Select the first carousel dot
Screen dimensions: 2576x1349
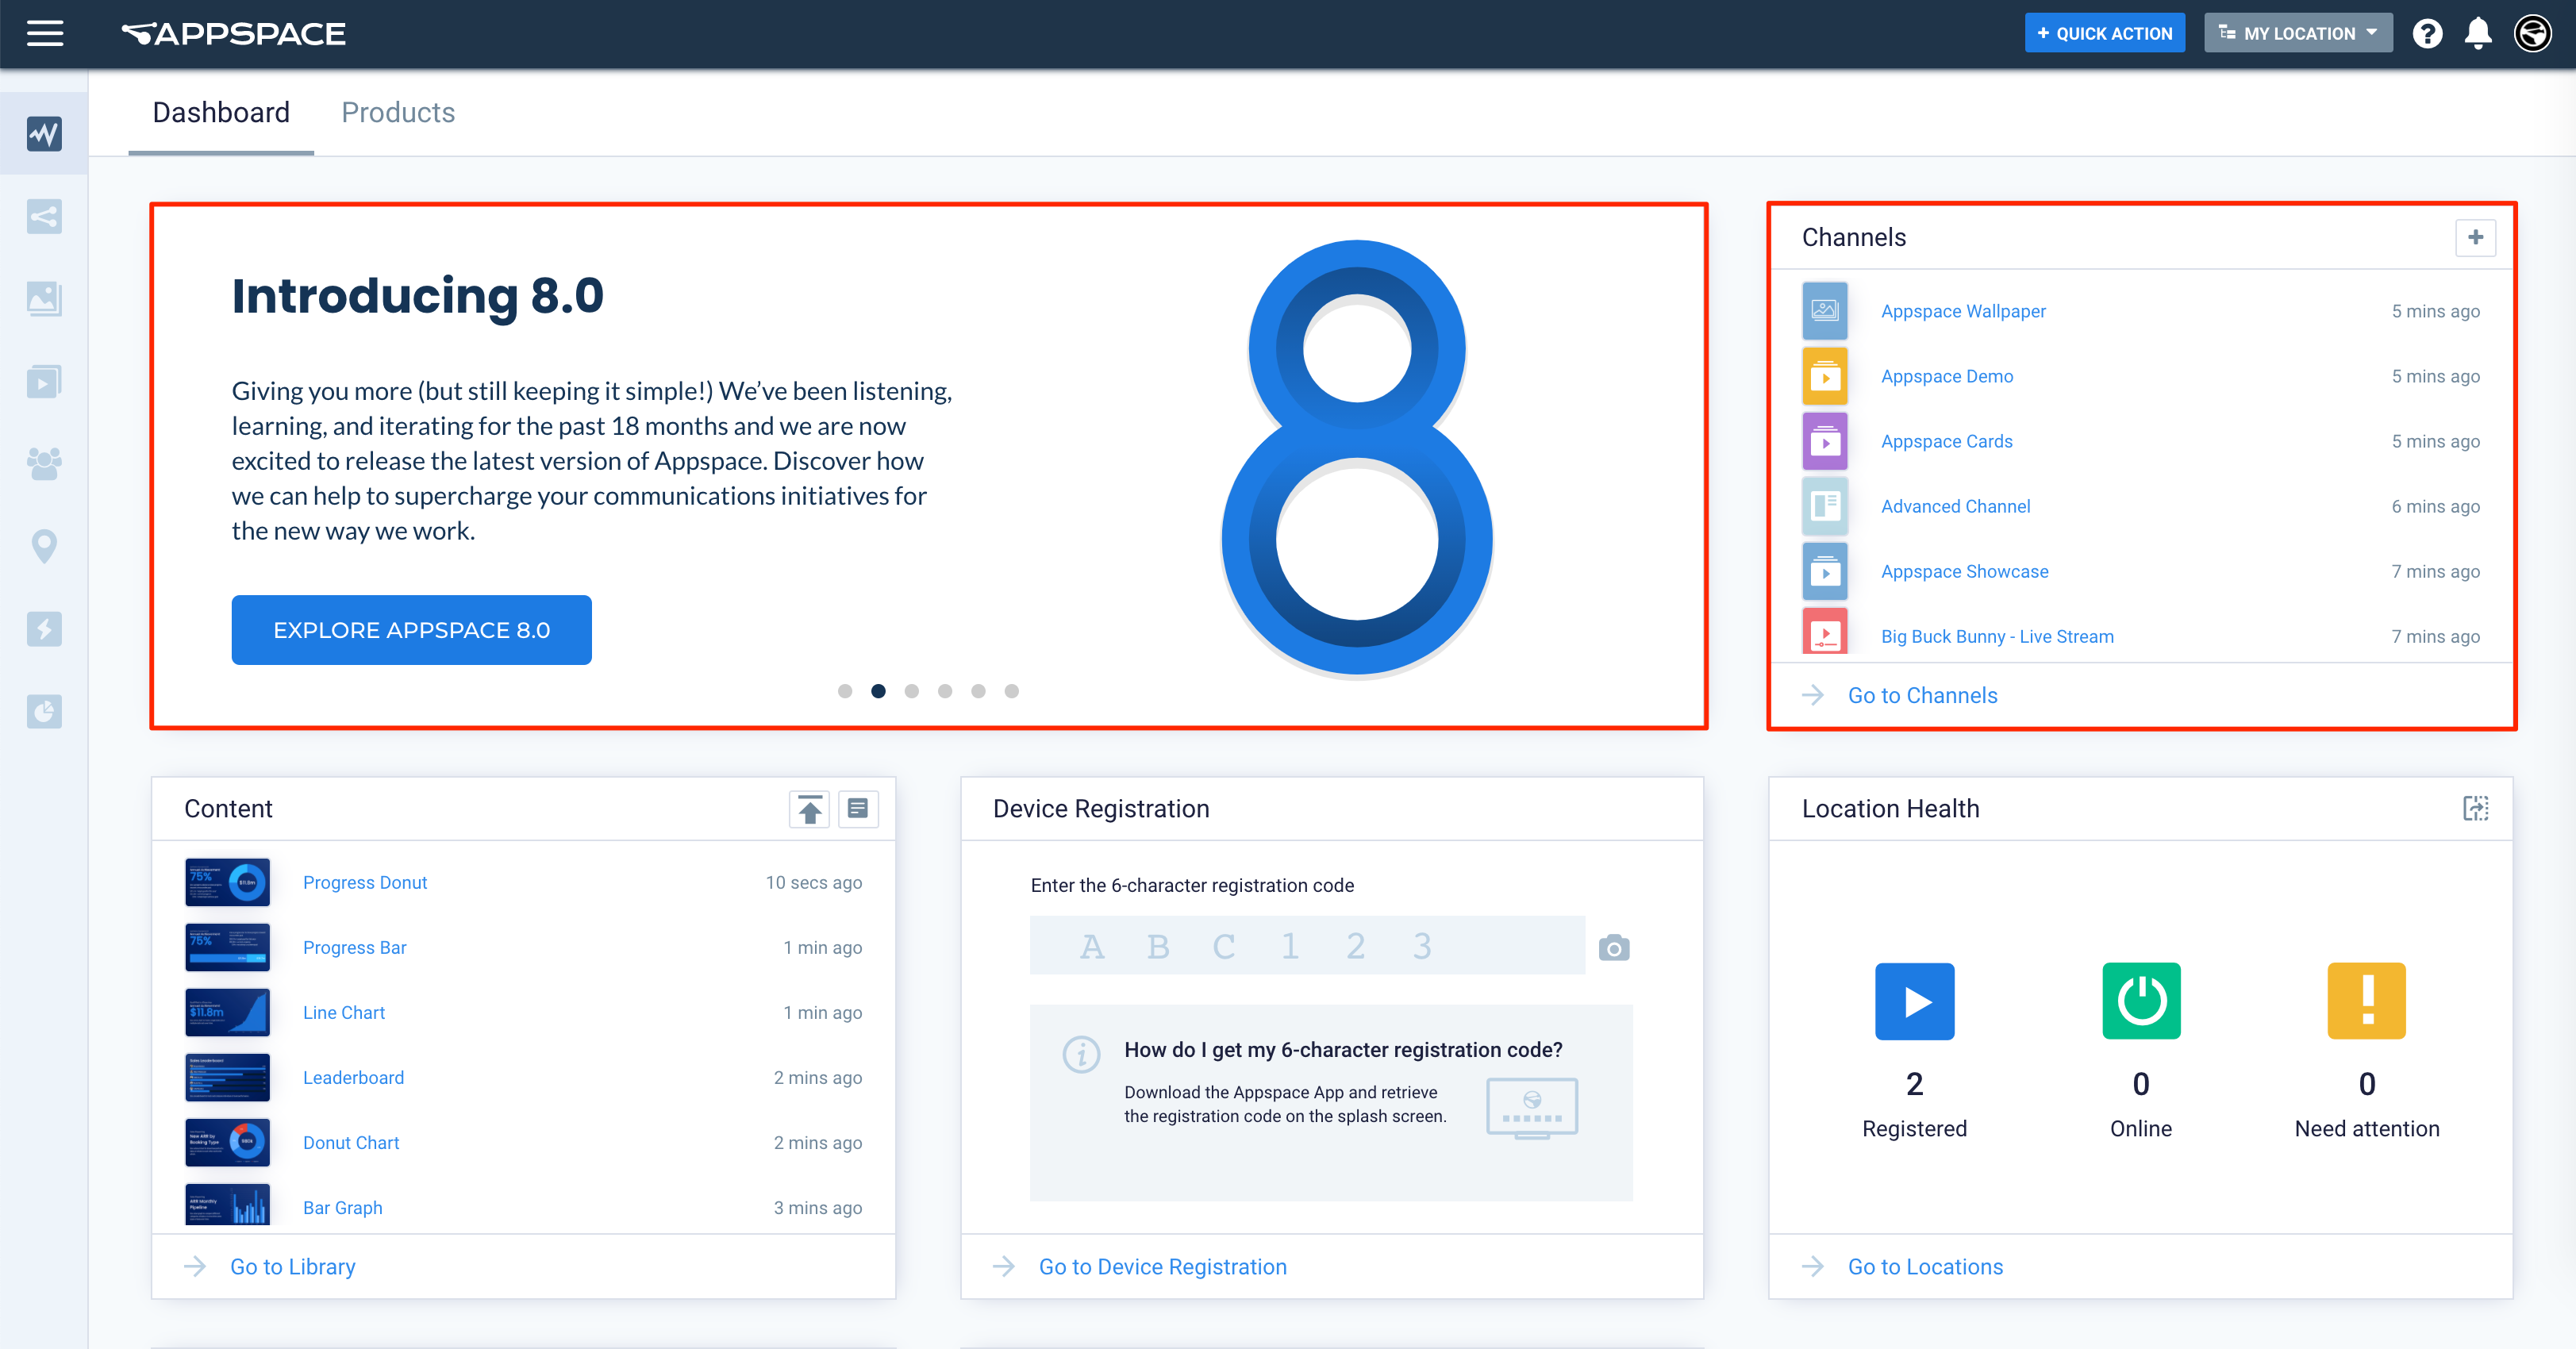point(845,691)
